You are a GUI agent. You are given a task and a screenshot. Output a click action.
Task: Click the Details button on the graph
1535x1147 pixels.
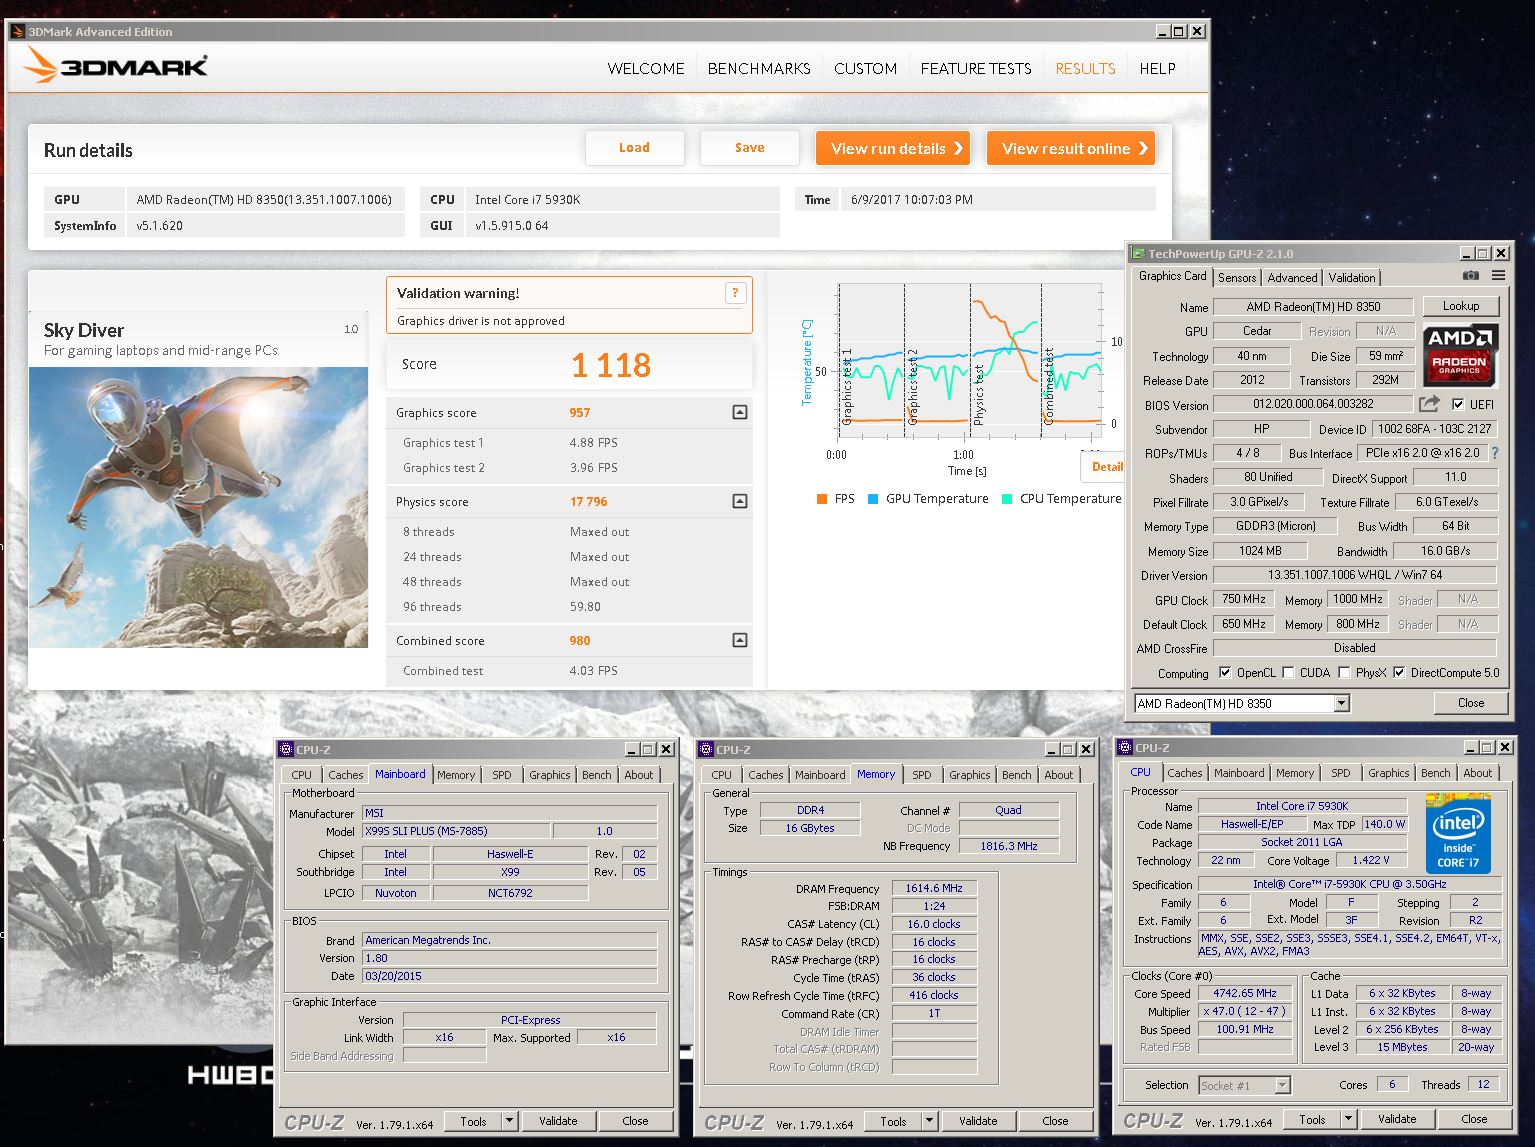pos(1105,467)
